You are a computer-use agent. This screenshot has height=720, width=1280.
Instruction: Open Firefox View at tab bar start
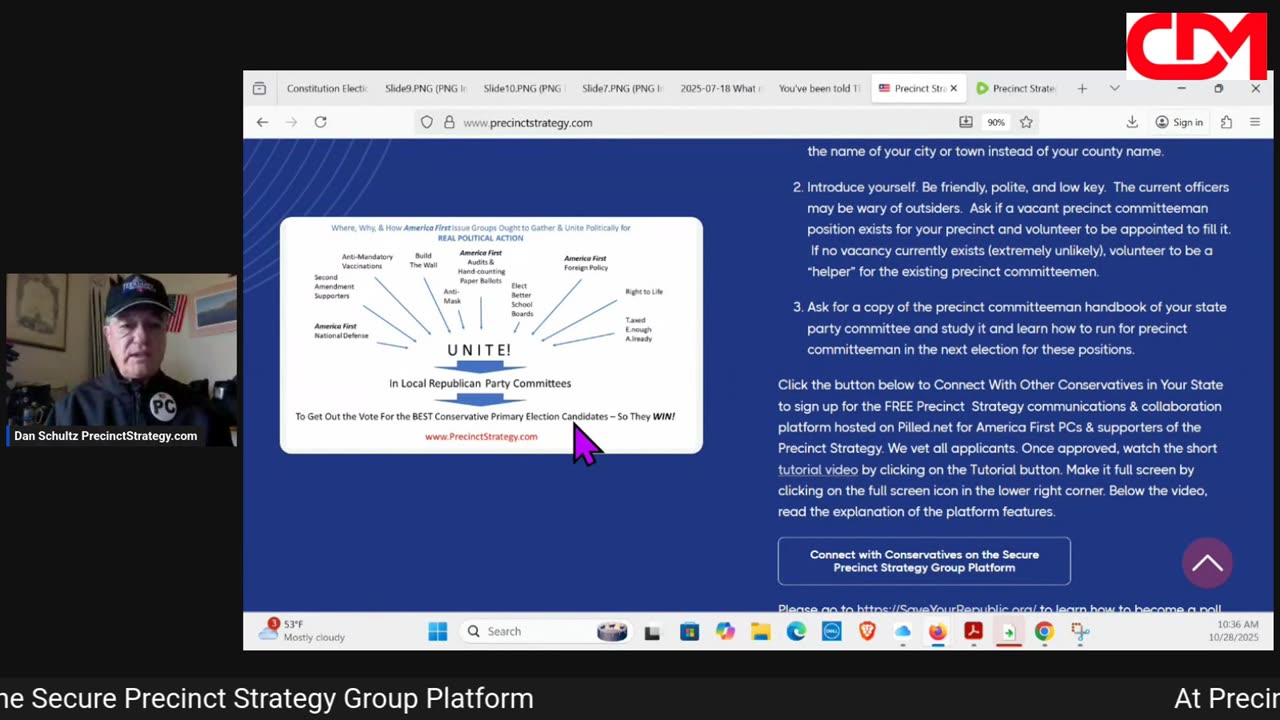tap(259, 88)
